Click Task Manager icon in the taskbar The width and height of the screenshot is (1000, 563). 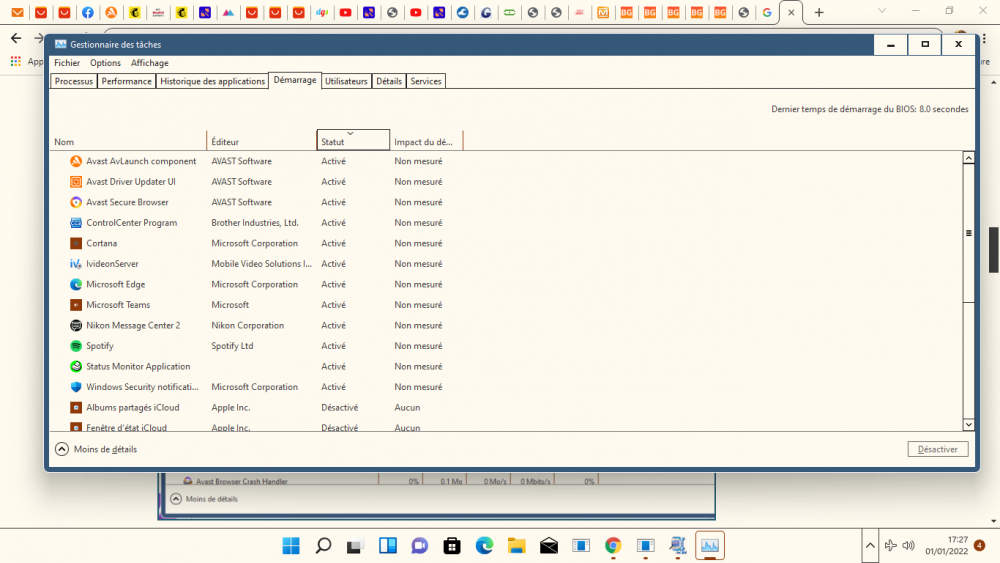click(710, 546)
